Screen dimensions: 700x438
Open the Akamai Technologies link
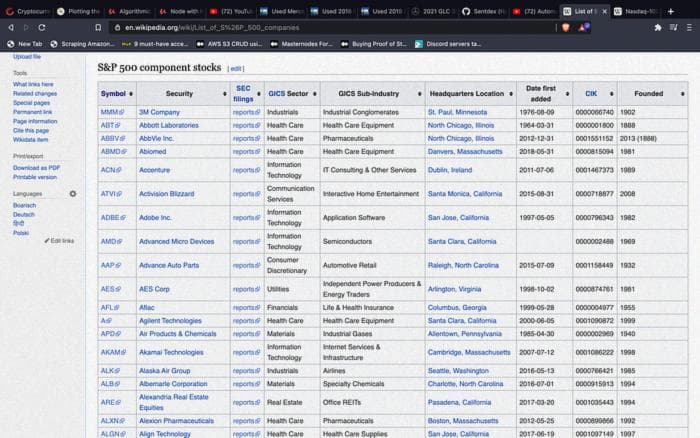171,352
